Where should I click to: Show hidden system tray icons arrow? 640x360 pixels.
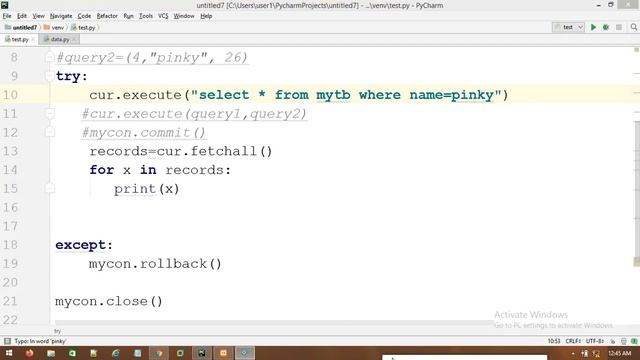pyautogui.click(x=573, y=353)
